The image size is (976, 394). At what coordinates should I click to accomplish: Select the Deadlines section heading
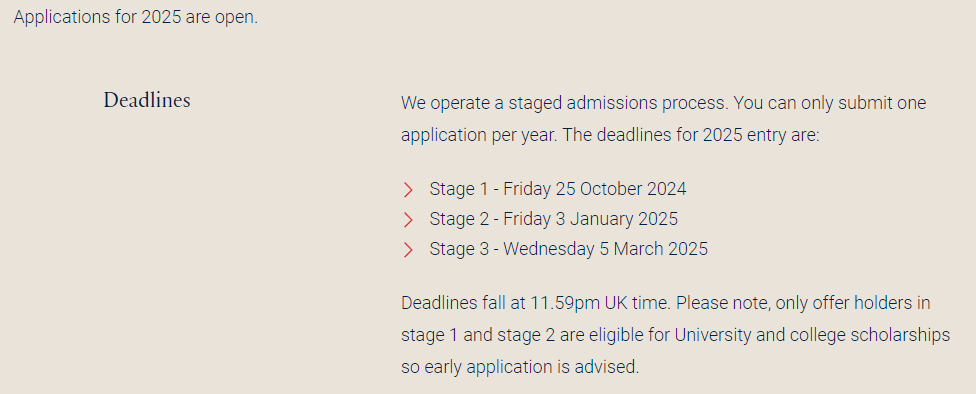pyautogui.click(x=147, y=100)
